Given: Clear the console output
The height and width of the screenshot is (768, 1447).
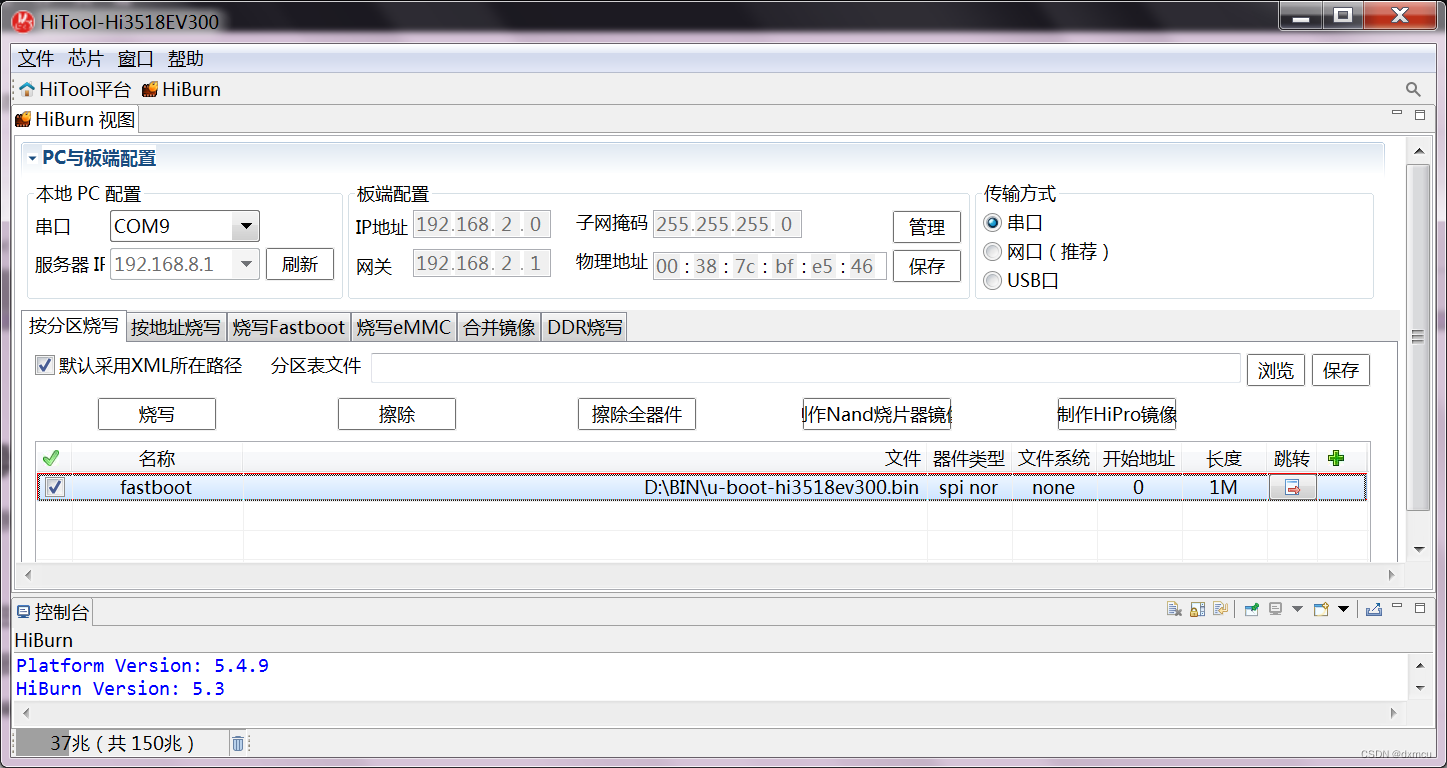Looking at the screenshot, I should tap(1174, 609).
